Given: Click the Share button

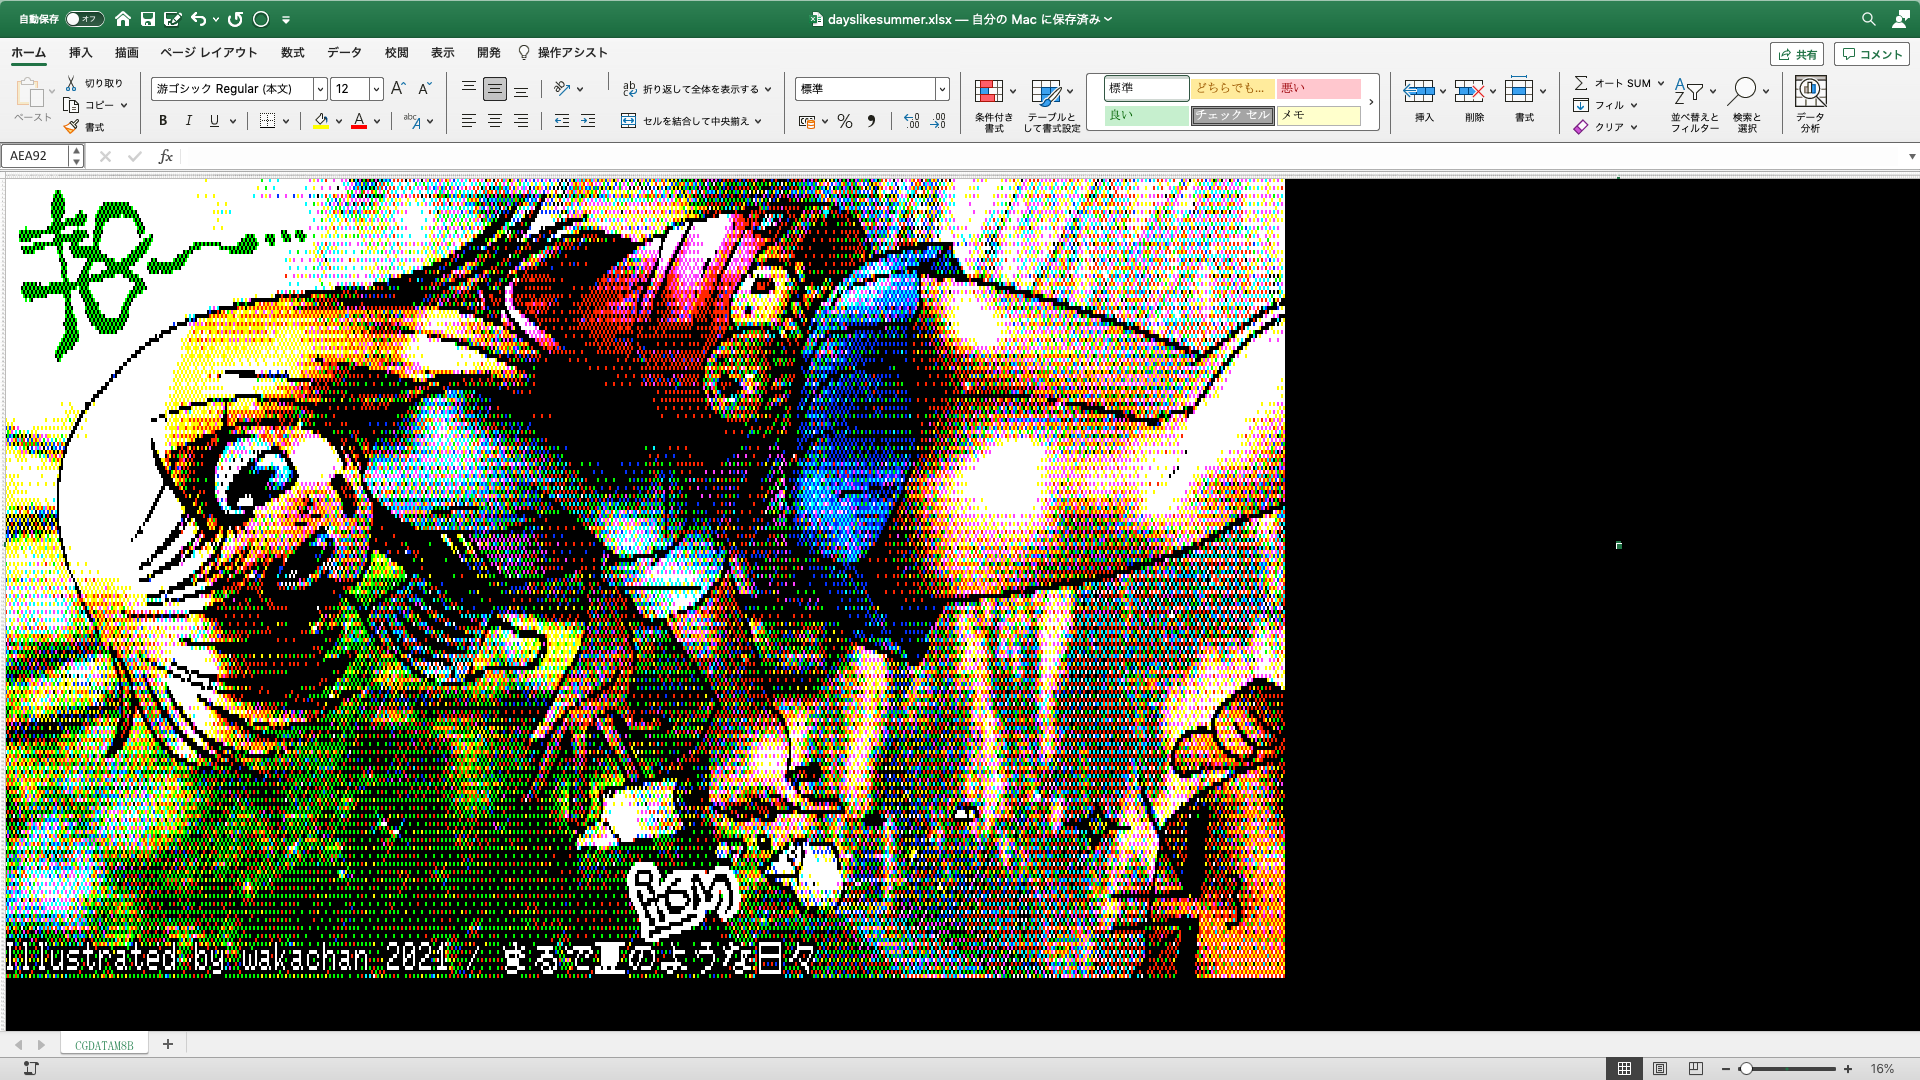Looking at the screenshot, I should (1797, 54).
